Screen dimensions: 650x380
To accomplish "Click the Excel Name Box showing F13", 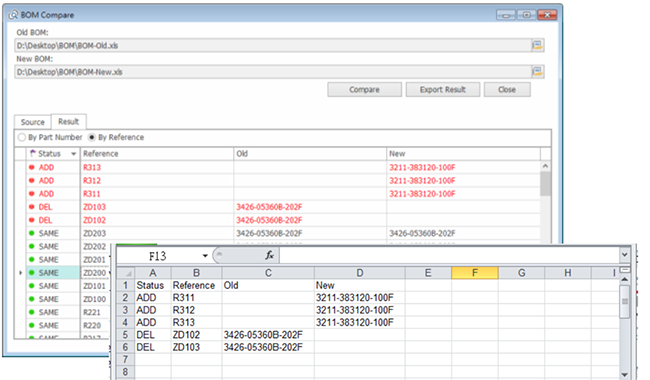I will pyautogui.click(x=158, y=256).
